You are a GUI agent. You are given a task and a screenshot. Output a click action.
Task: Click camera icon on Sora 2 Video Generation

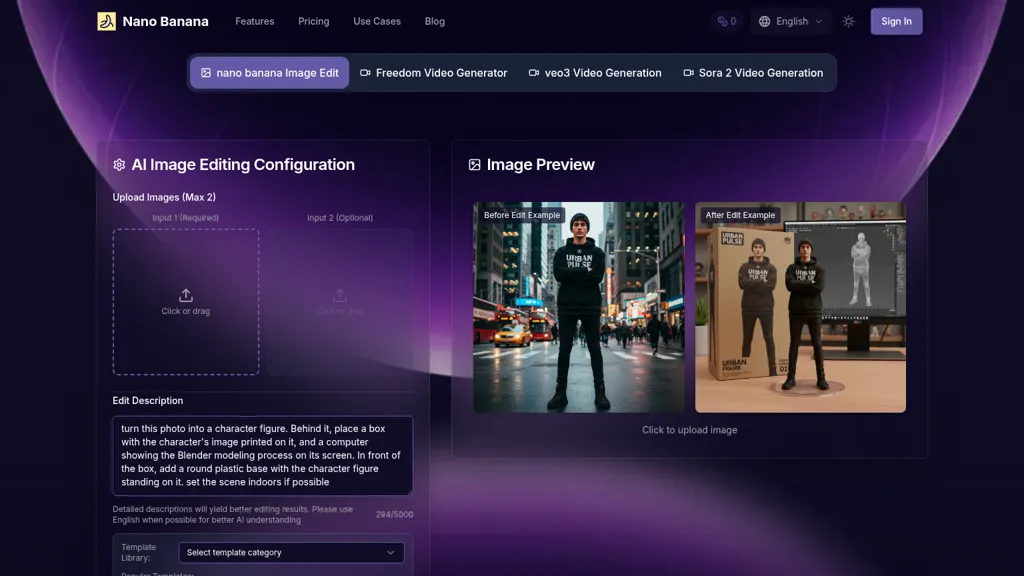point(688,72)
